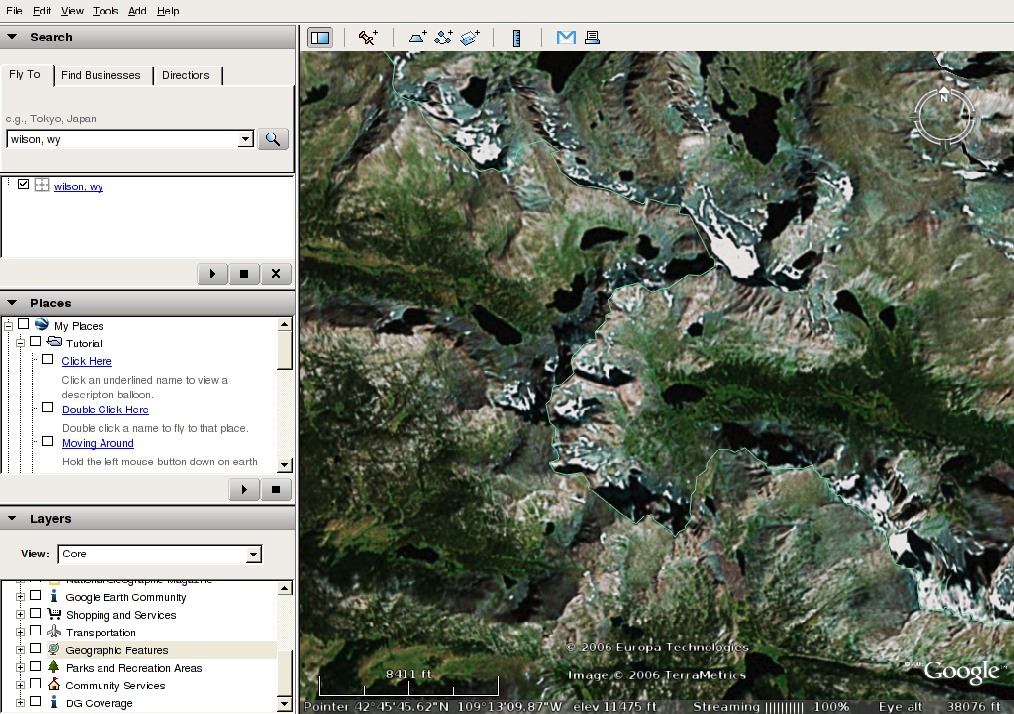The height and width of the screenshot is (714, 1014).
Task: Enable the Shopping and Services layer
Action: 36,613
